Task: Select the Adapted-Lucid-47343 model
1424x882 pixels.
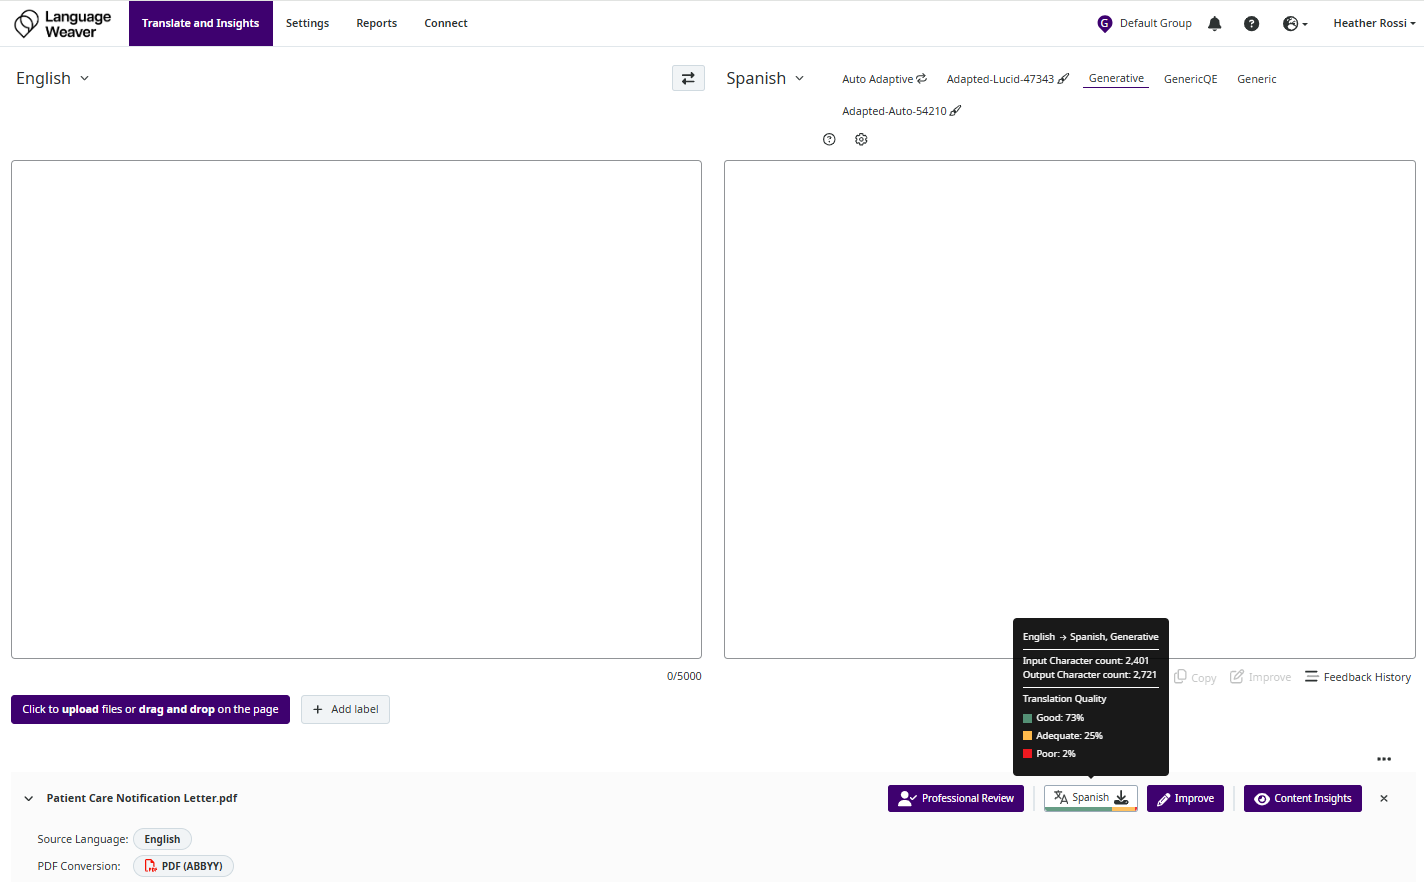Action: point(1007,79)
